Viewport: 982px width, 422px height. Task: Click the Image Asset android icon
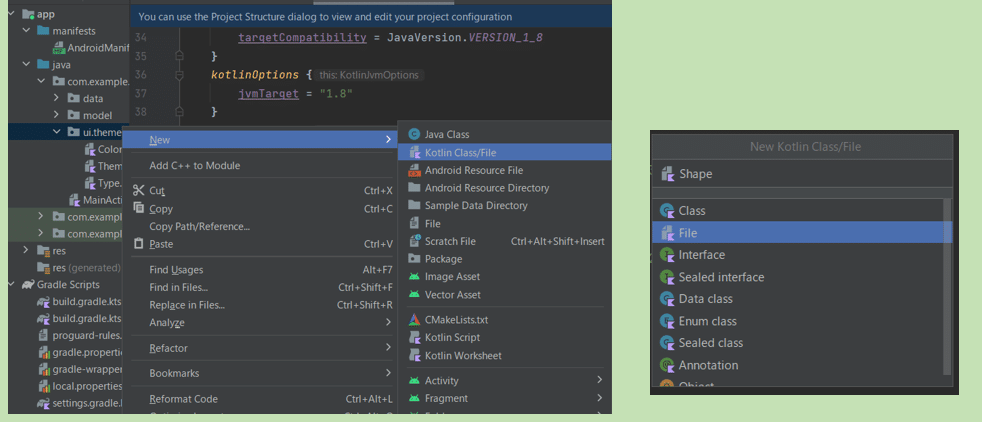pos(415,277)
